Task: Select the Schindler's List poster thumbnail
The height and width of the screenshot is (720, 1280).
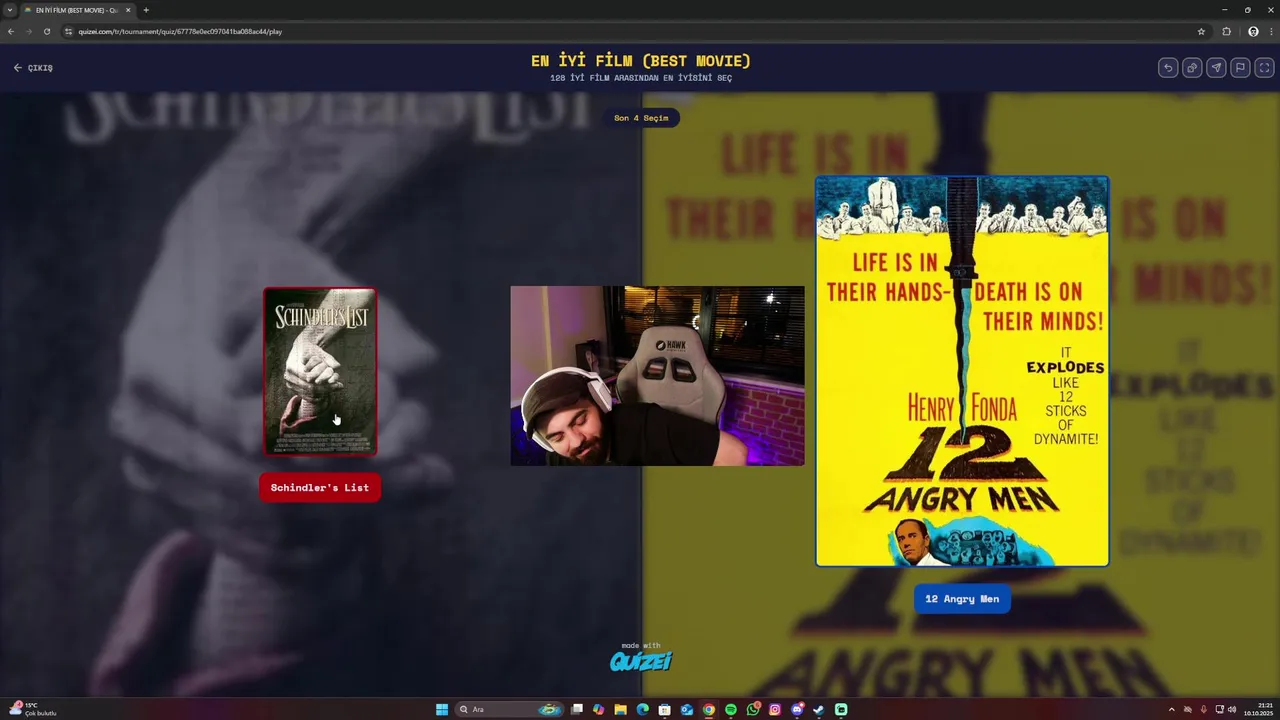Action: point(320,372)
